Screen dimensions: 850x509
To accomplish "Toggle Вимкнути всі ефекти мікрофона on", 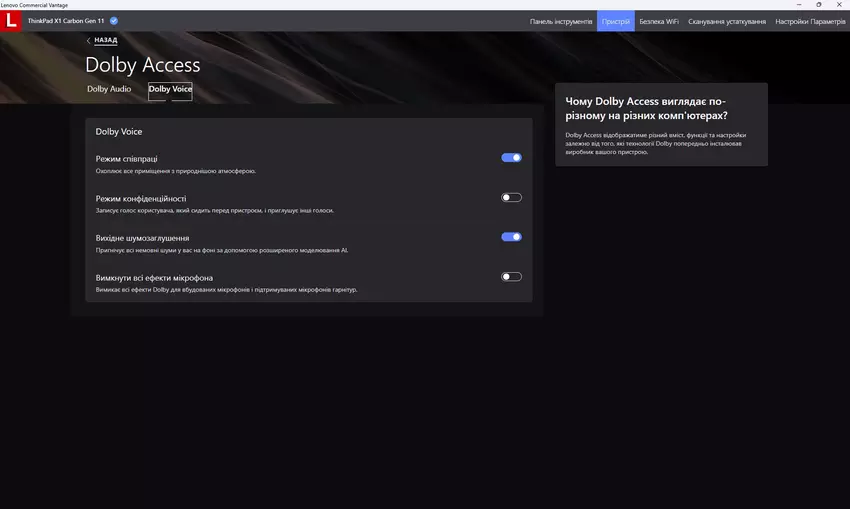I will [511, 277].
